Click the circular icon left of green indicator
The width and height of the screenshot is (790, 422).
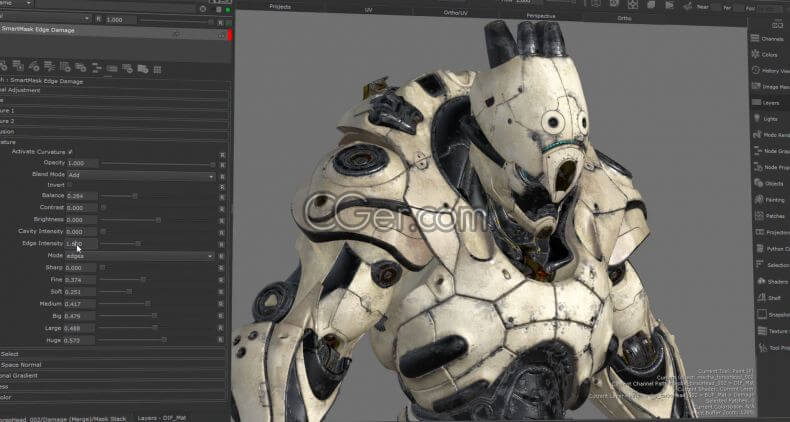(x=203, y=9)
